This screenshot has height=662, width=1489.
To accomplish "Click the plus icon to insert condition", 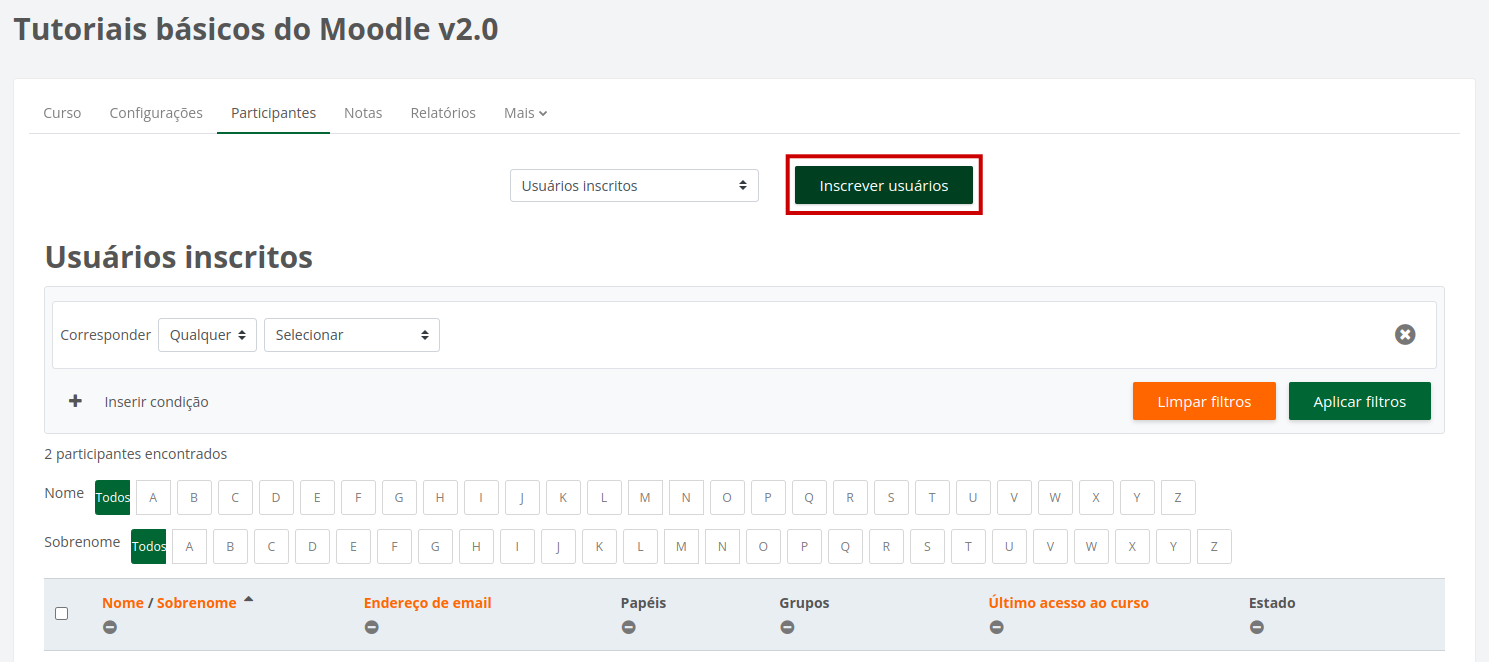I will [x=75, y=401].
